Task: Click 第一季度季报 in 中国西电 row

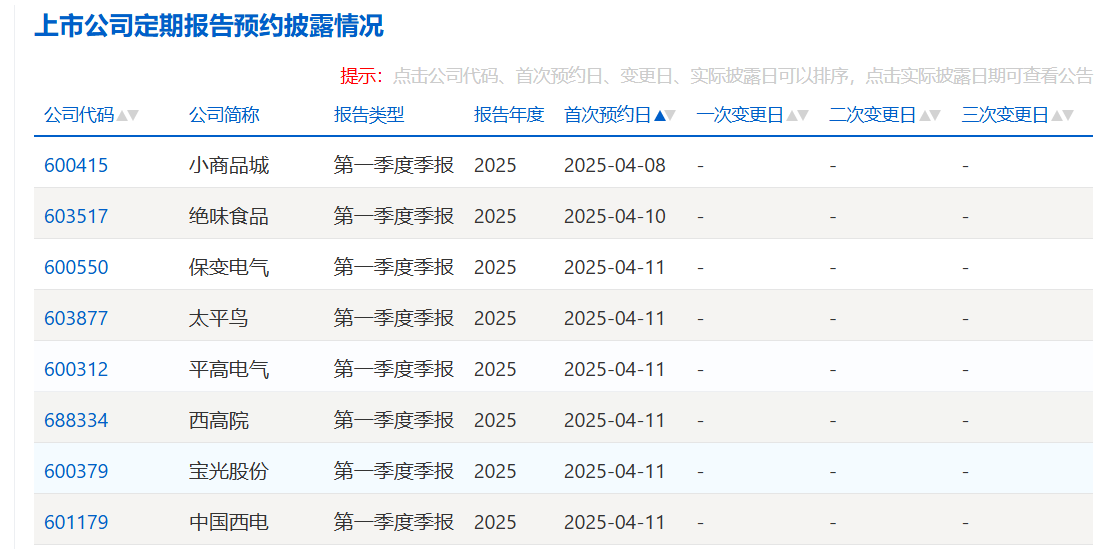Action: click(394, 522)
